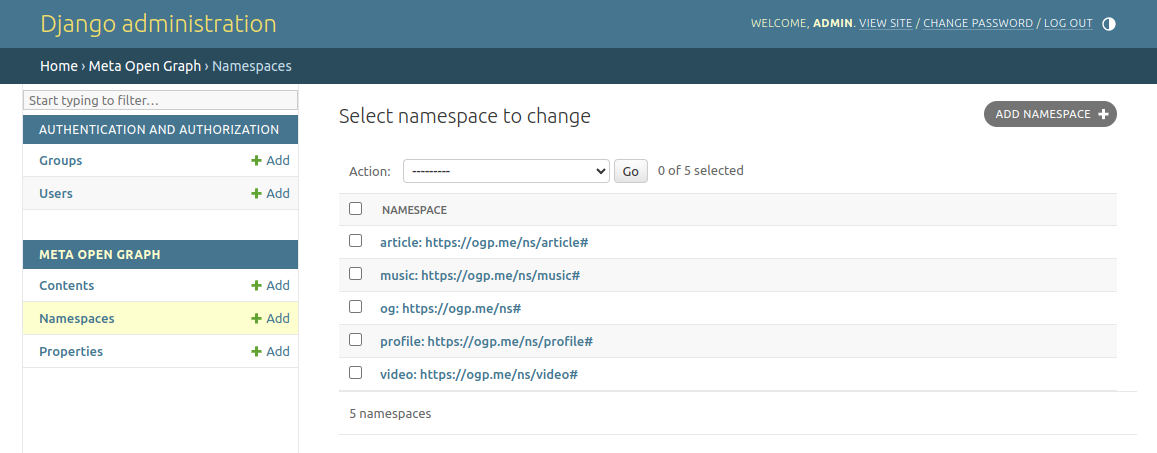
Task: Check the profile namespace row checkbox
Action: (x=356, y=339)
